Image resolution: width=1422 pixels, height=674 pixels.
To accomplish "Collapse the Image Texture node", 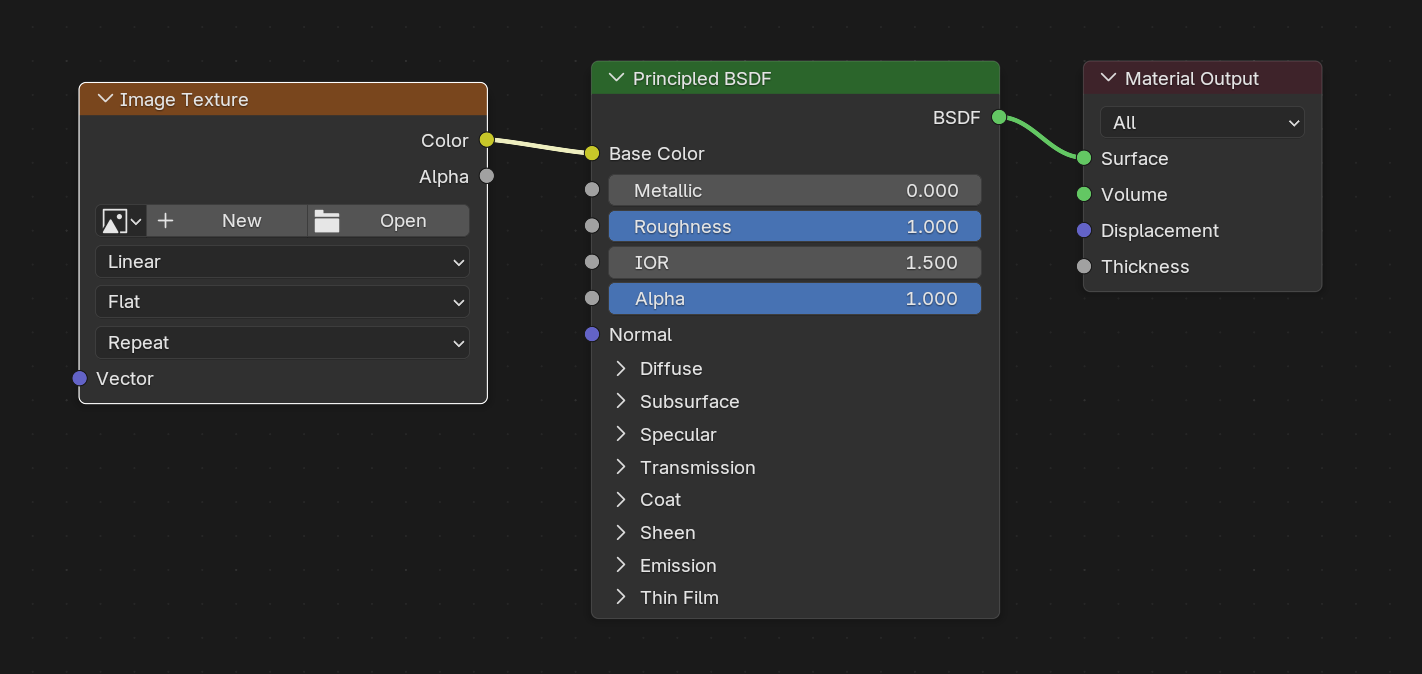I will point(105,99).
